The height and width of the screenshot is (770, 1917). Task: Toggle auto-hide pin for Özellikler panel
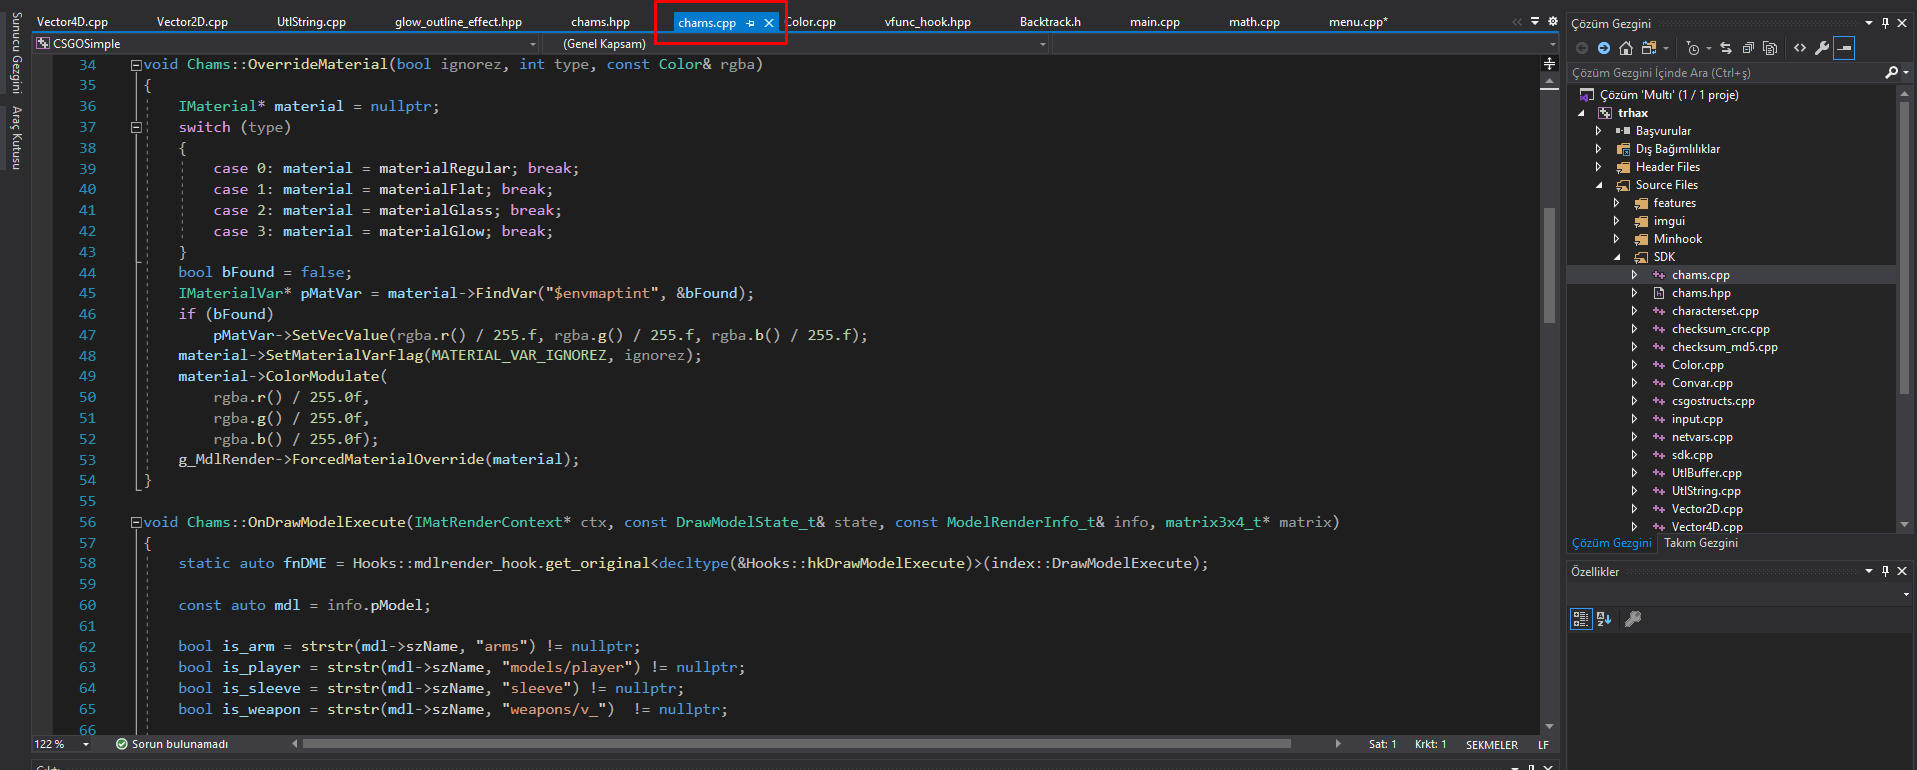click(x=1885, y=571)
